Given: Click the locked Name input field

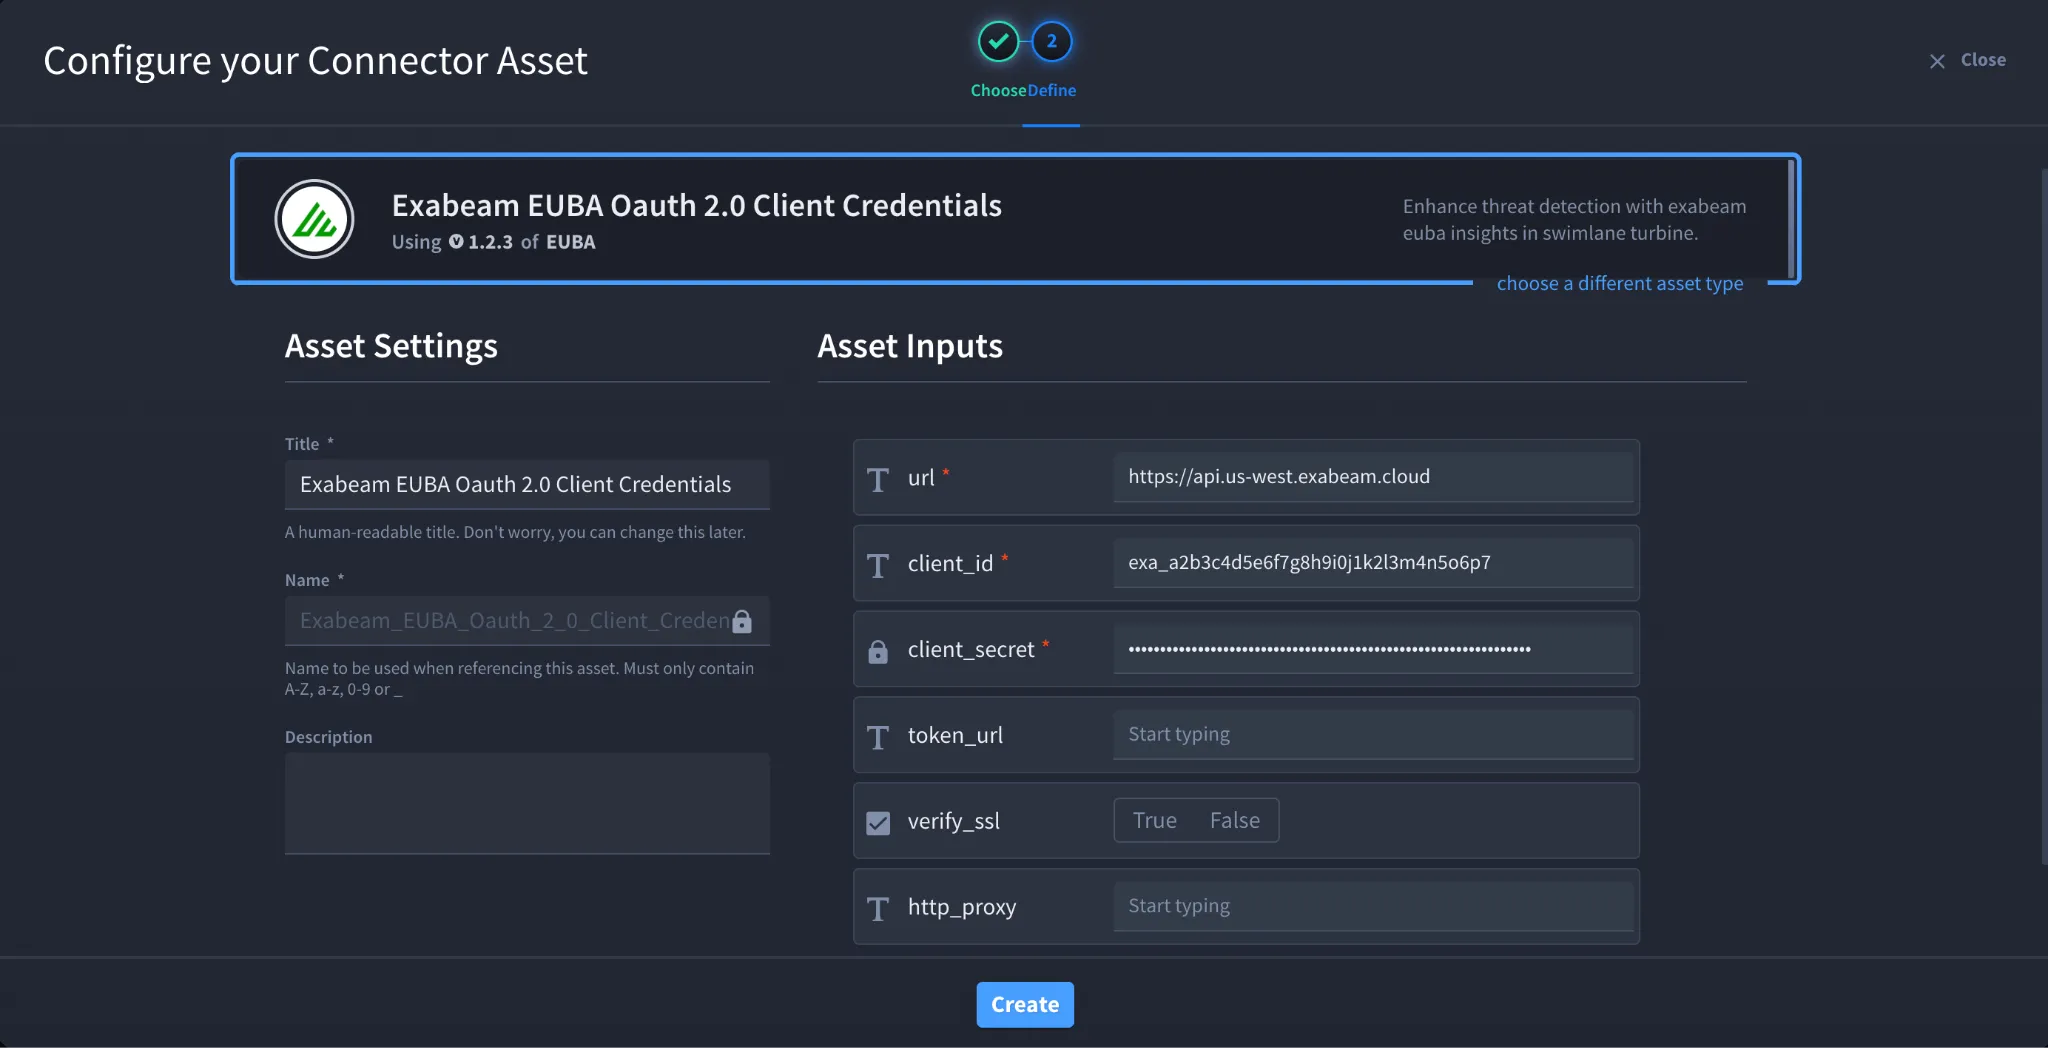Looking at the screenshot, I should tap(527, 621).
